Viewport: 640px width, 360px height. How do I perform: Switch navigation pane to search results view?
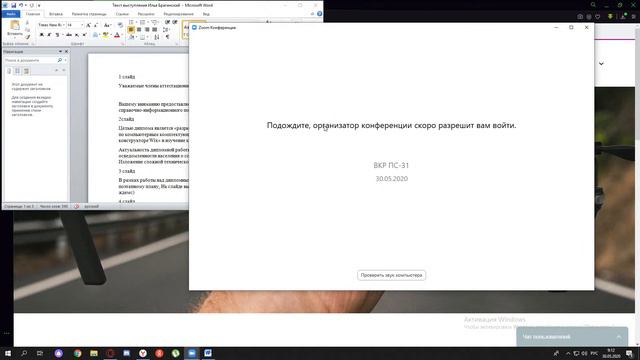click(x=26, y=71)
